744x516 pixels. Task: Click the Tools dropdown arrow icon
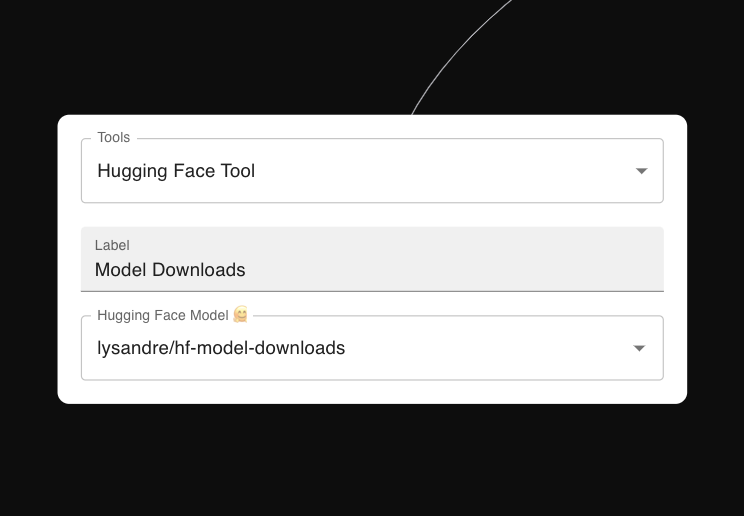[641, 171]
